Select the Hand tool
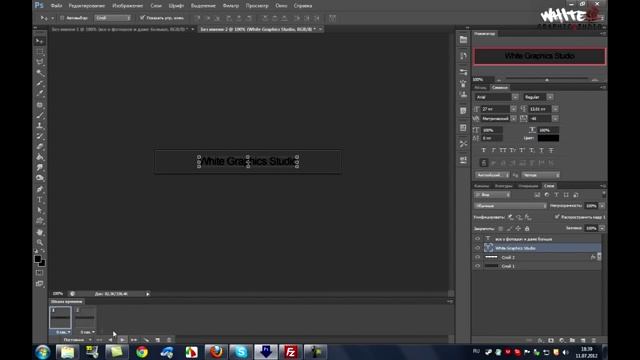The image size is (640, 360). pyautogui.click(x=40, y=232)
